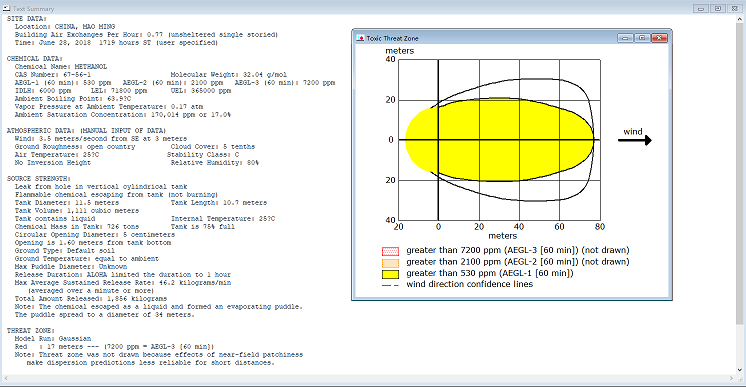Click the 'Tank Length: 10.7 meters' text

pyautogui.click(x=219, y=203)
